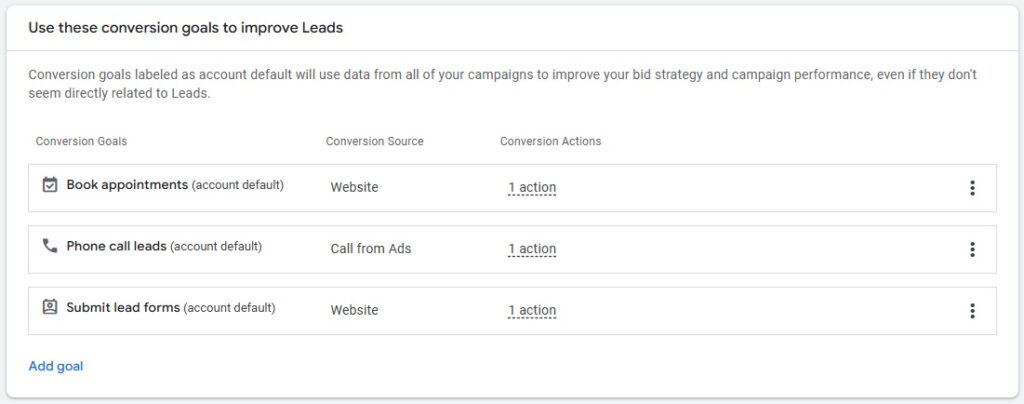Select the Book appointments goal label
The height and width of the screenshot is (404, 1024).
tap(127, 185)
